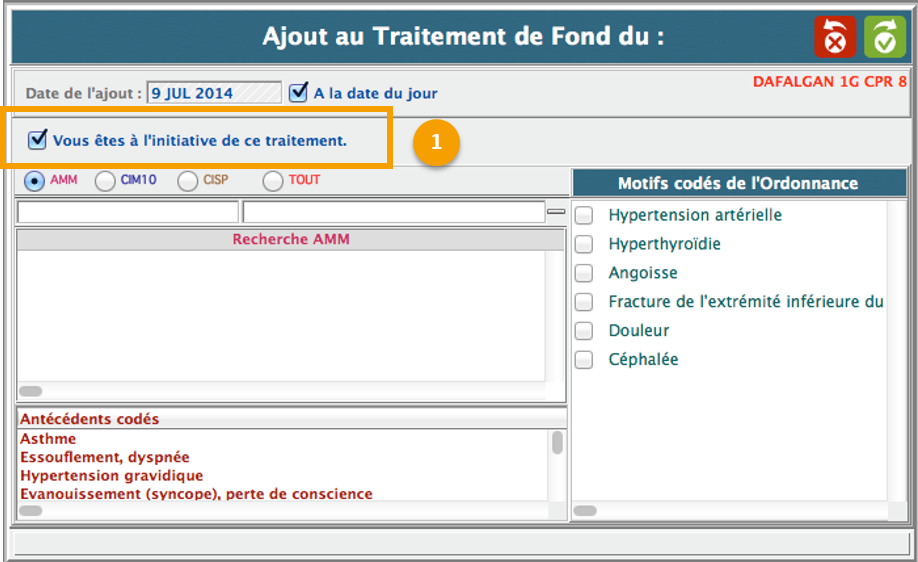
Task: Toggle 'Vous êtes à l'initiative de ce traitement'
Action: pyautogui.click(x=38, y=140)
